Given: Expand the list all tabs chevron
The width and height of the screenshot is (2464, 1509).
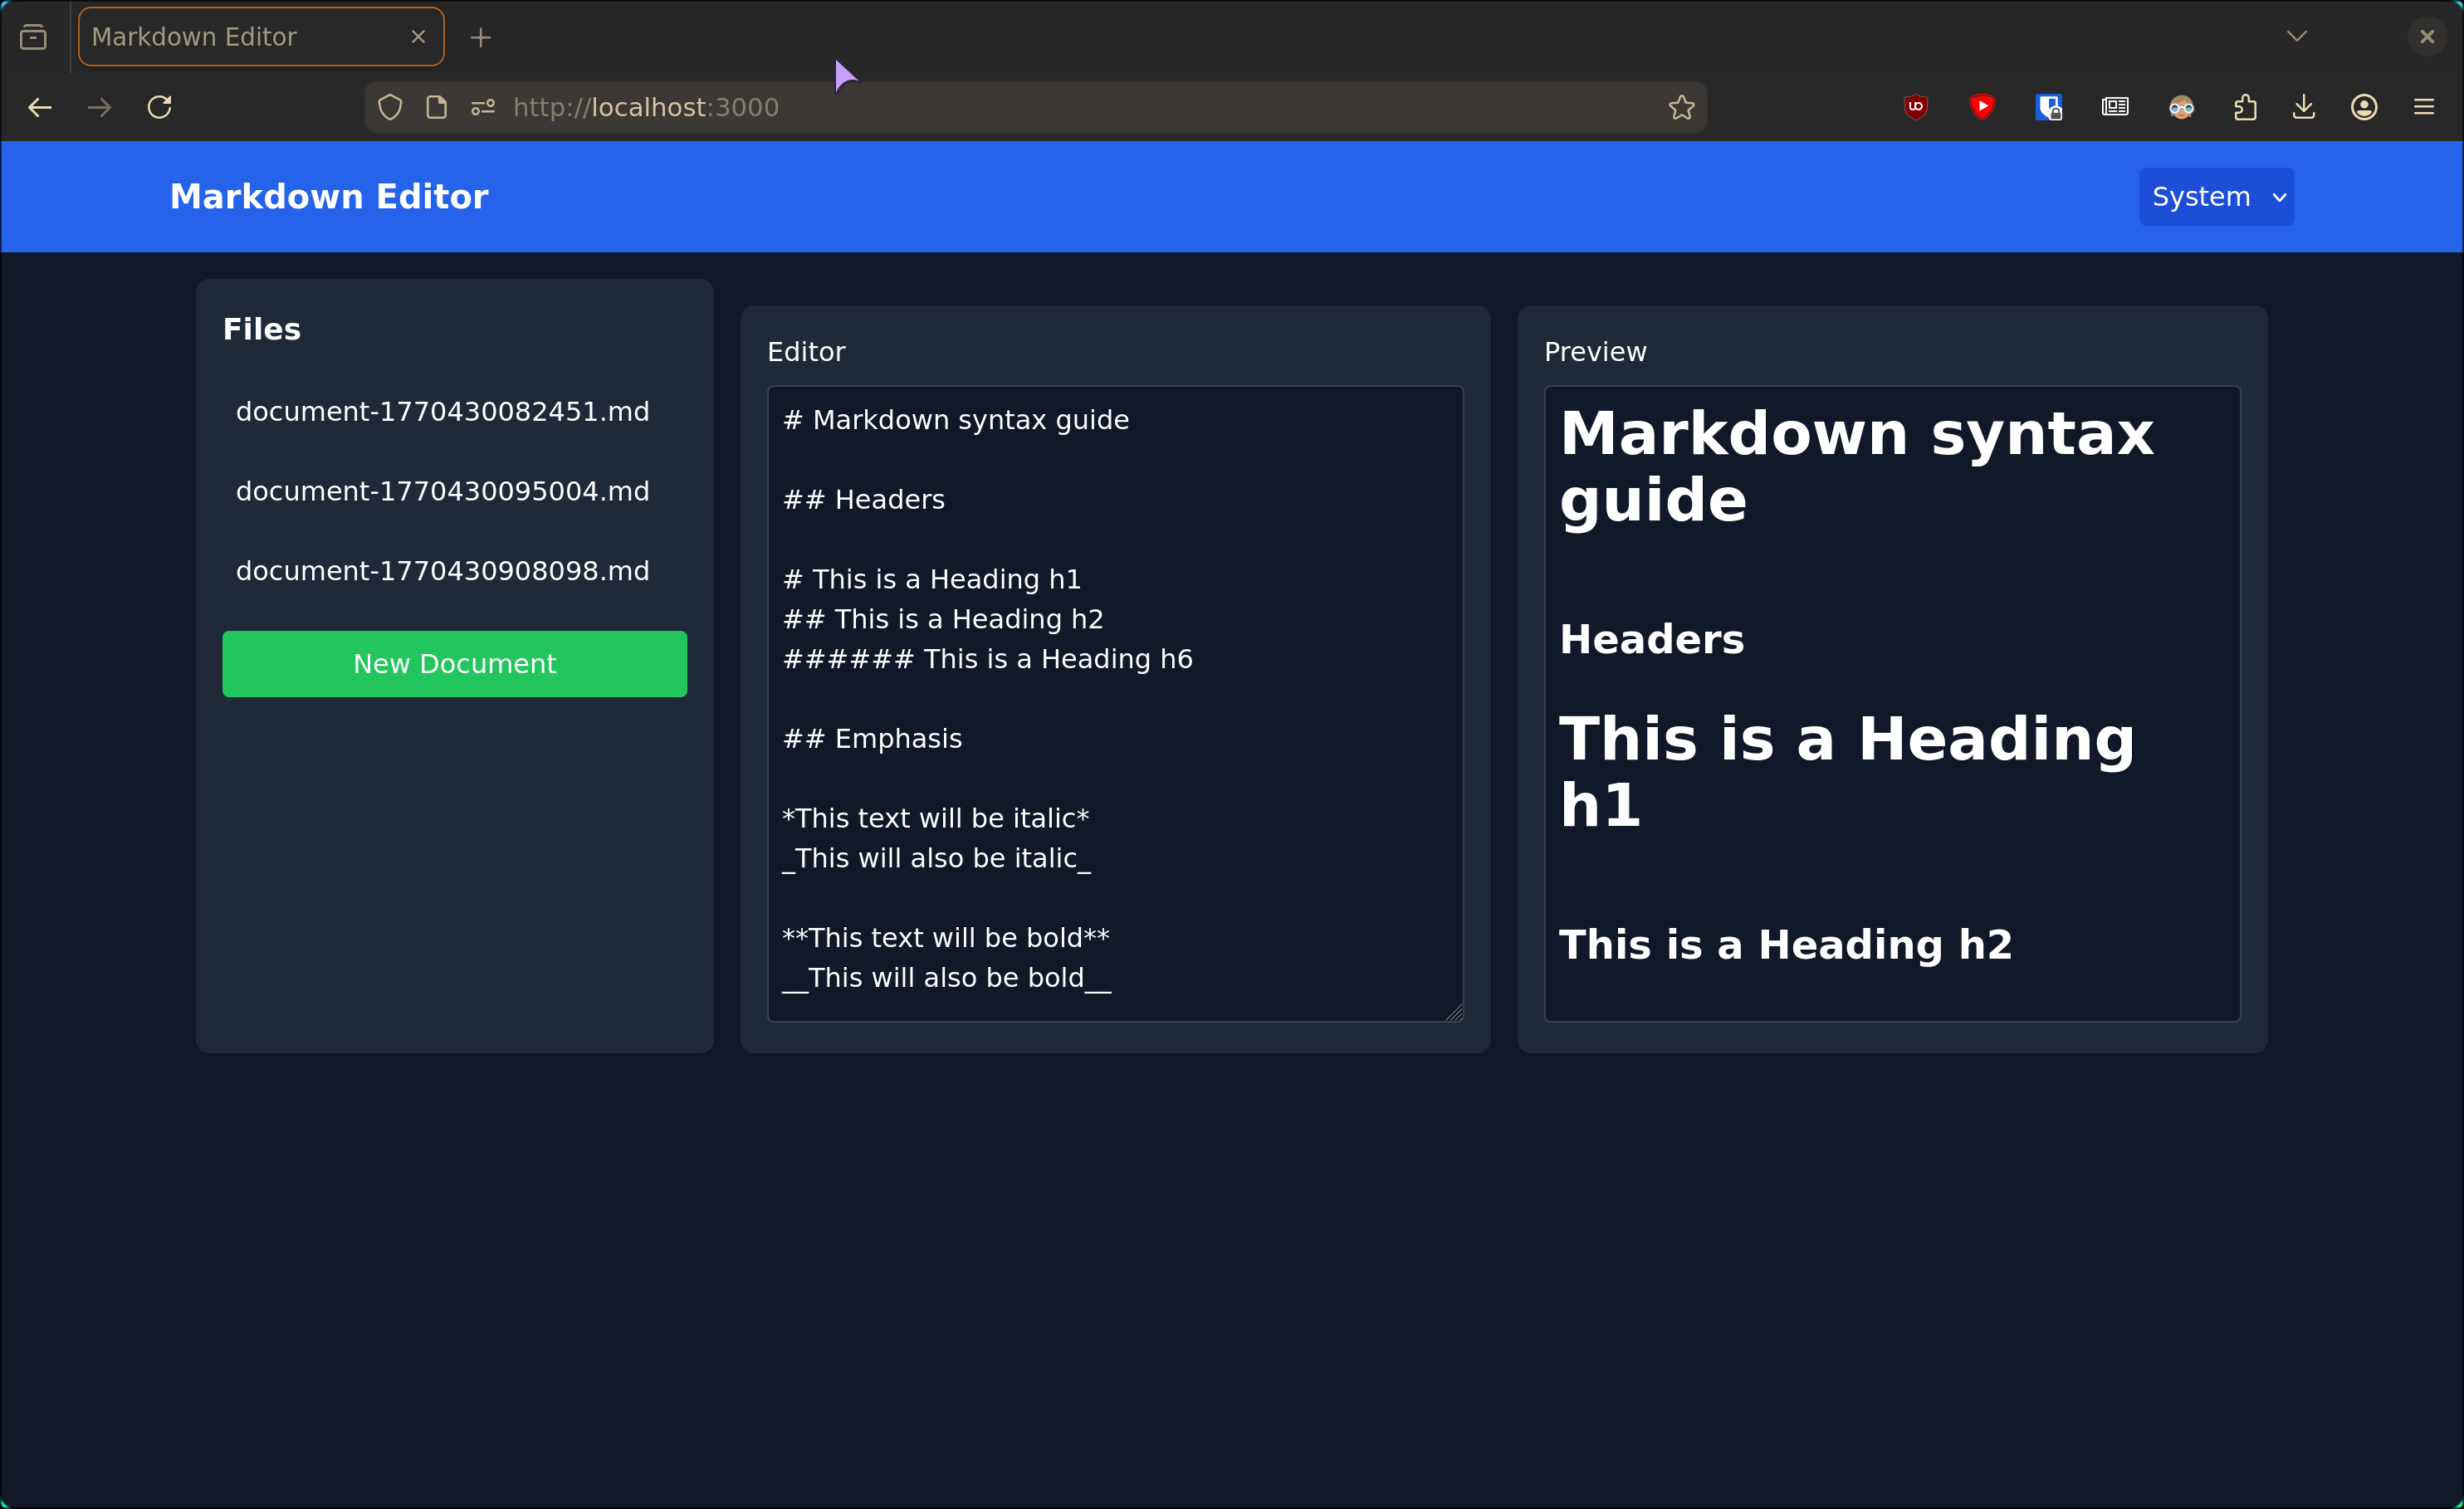Looking at the screenshot, I should (2297, 37).
